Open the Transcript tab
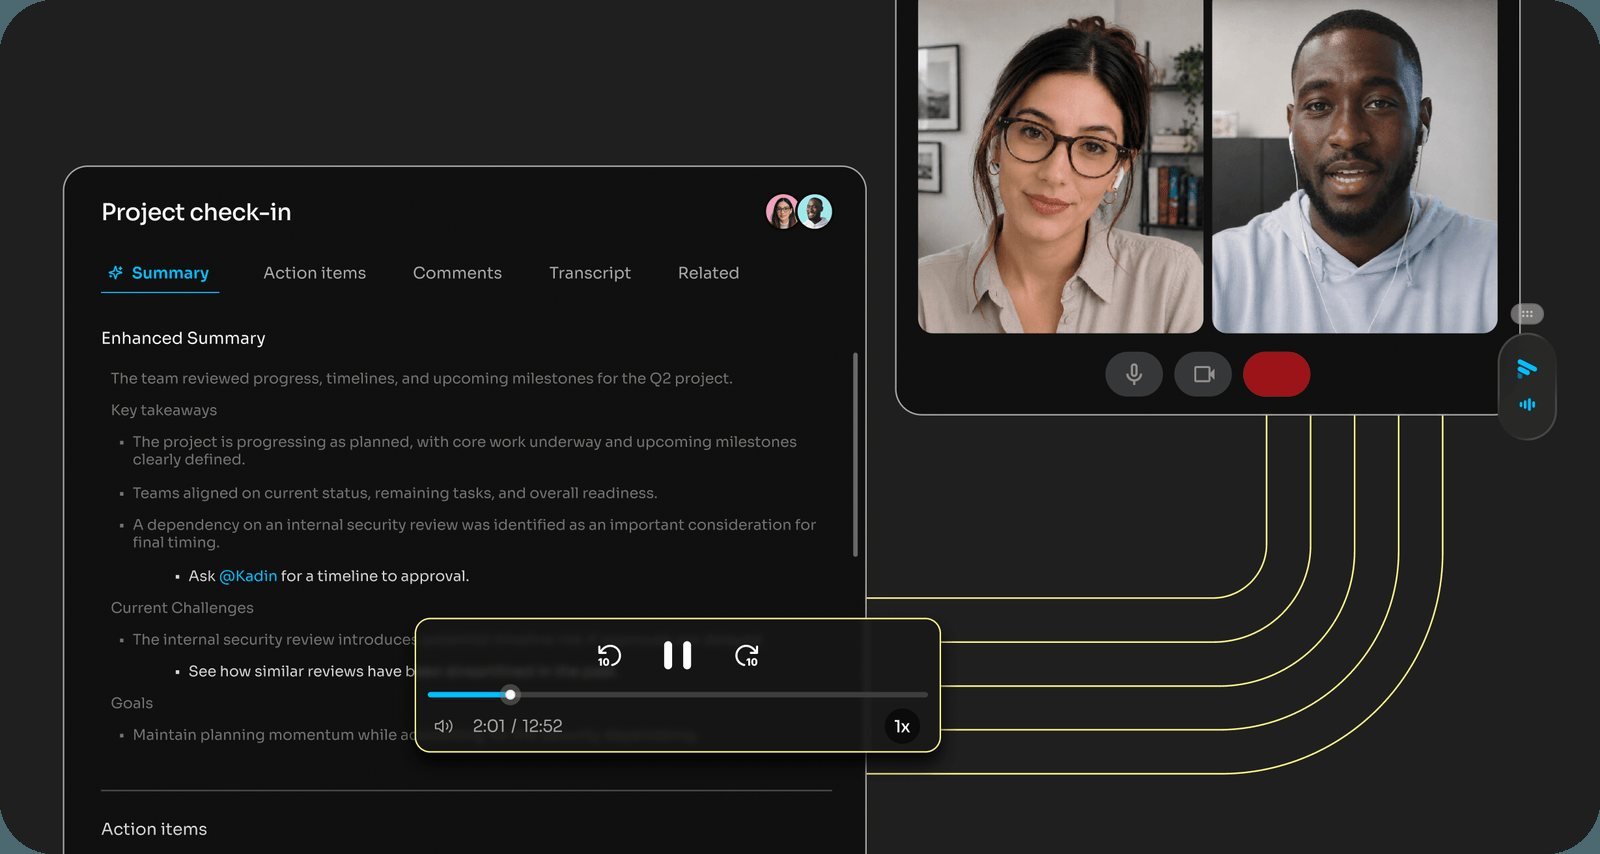1600x854 pixels. click(x=590, y=273)
